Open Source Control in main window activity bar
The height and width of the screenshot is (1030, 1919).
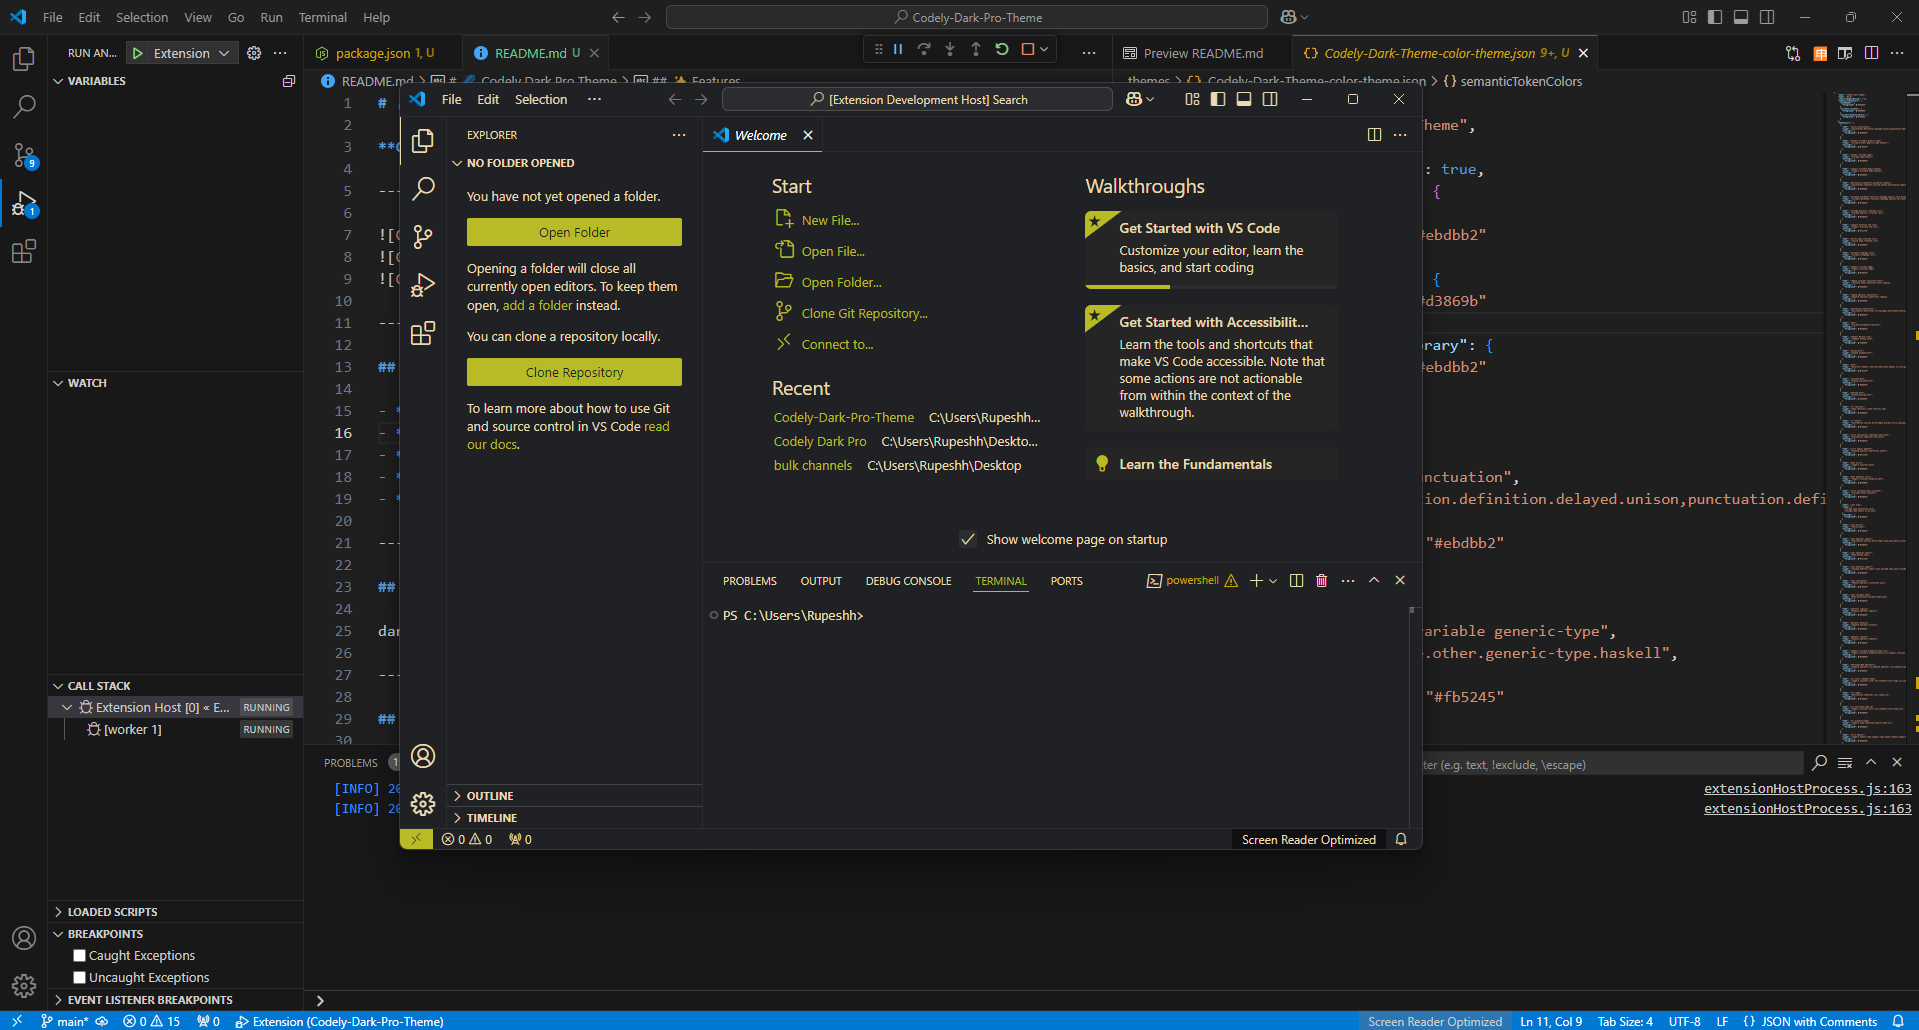coord(24,155)
